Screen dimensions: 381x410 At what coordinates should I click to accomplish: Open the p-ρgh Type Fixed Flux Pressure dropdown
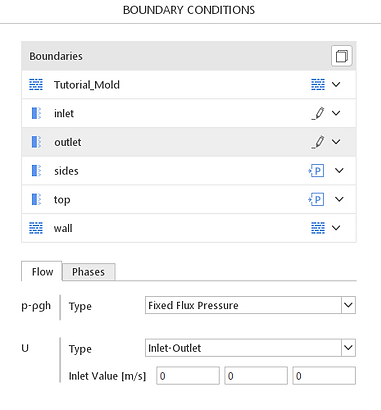tap(250, 305)
